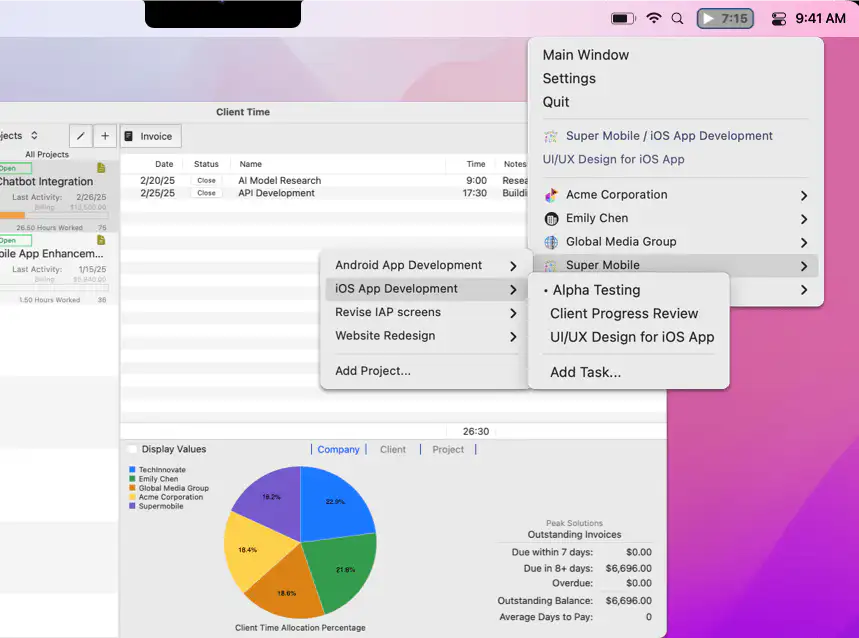Open macOS Control Center icon

pos(780,18)
